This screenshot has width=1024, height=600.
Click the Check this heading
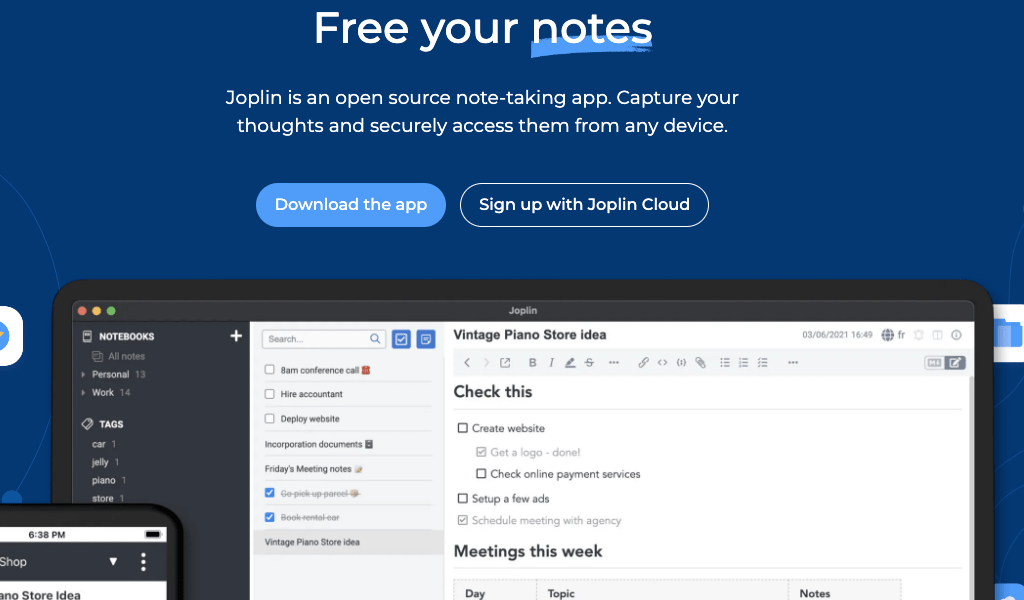493,392
